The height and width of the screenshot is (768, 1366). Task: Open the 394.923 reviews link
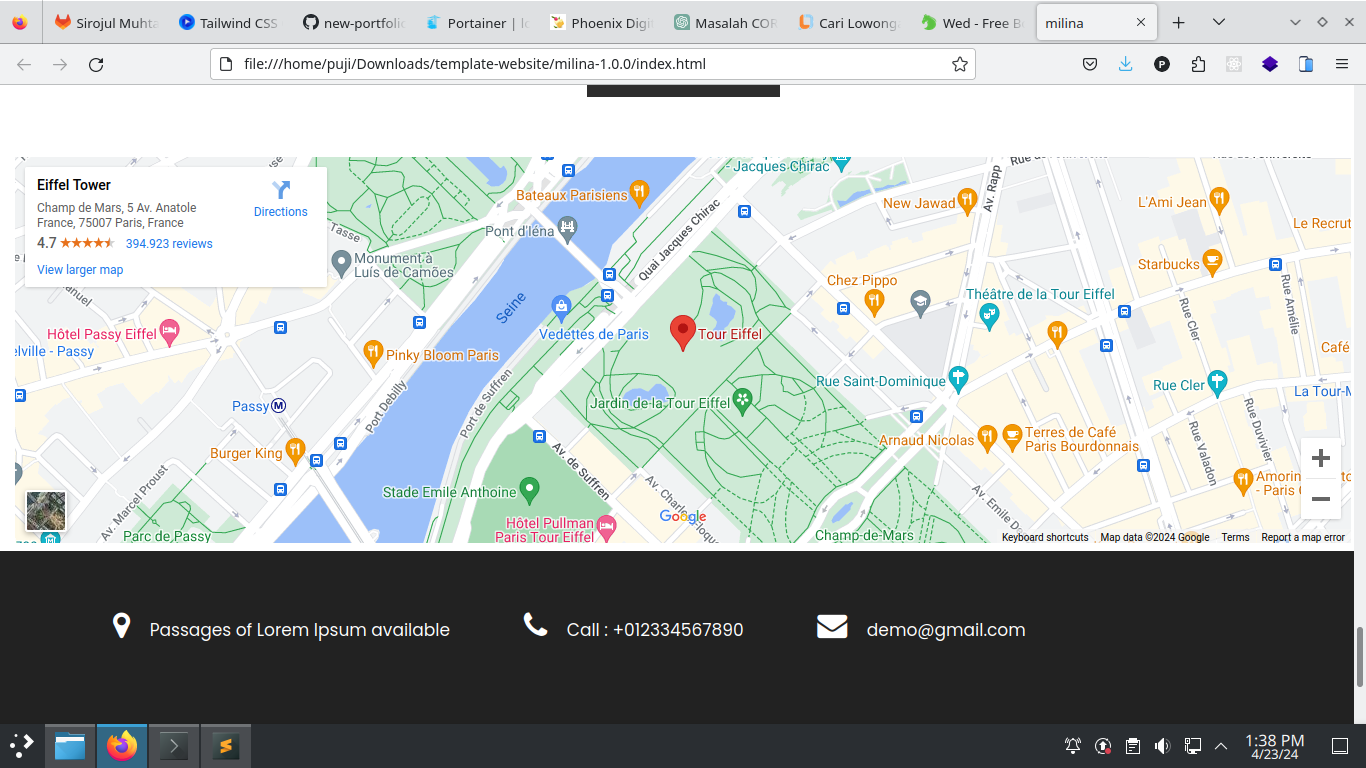coord(169,244)
